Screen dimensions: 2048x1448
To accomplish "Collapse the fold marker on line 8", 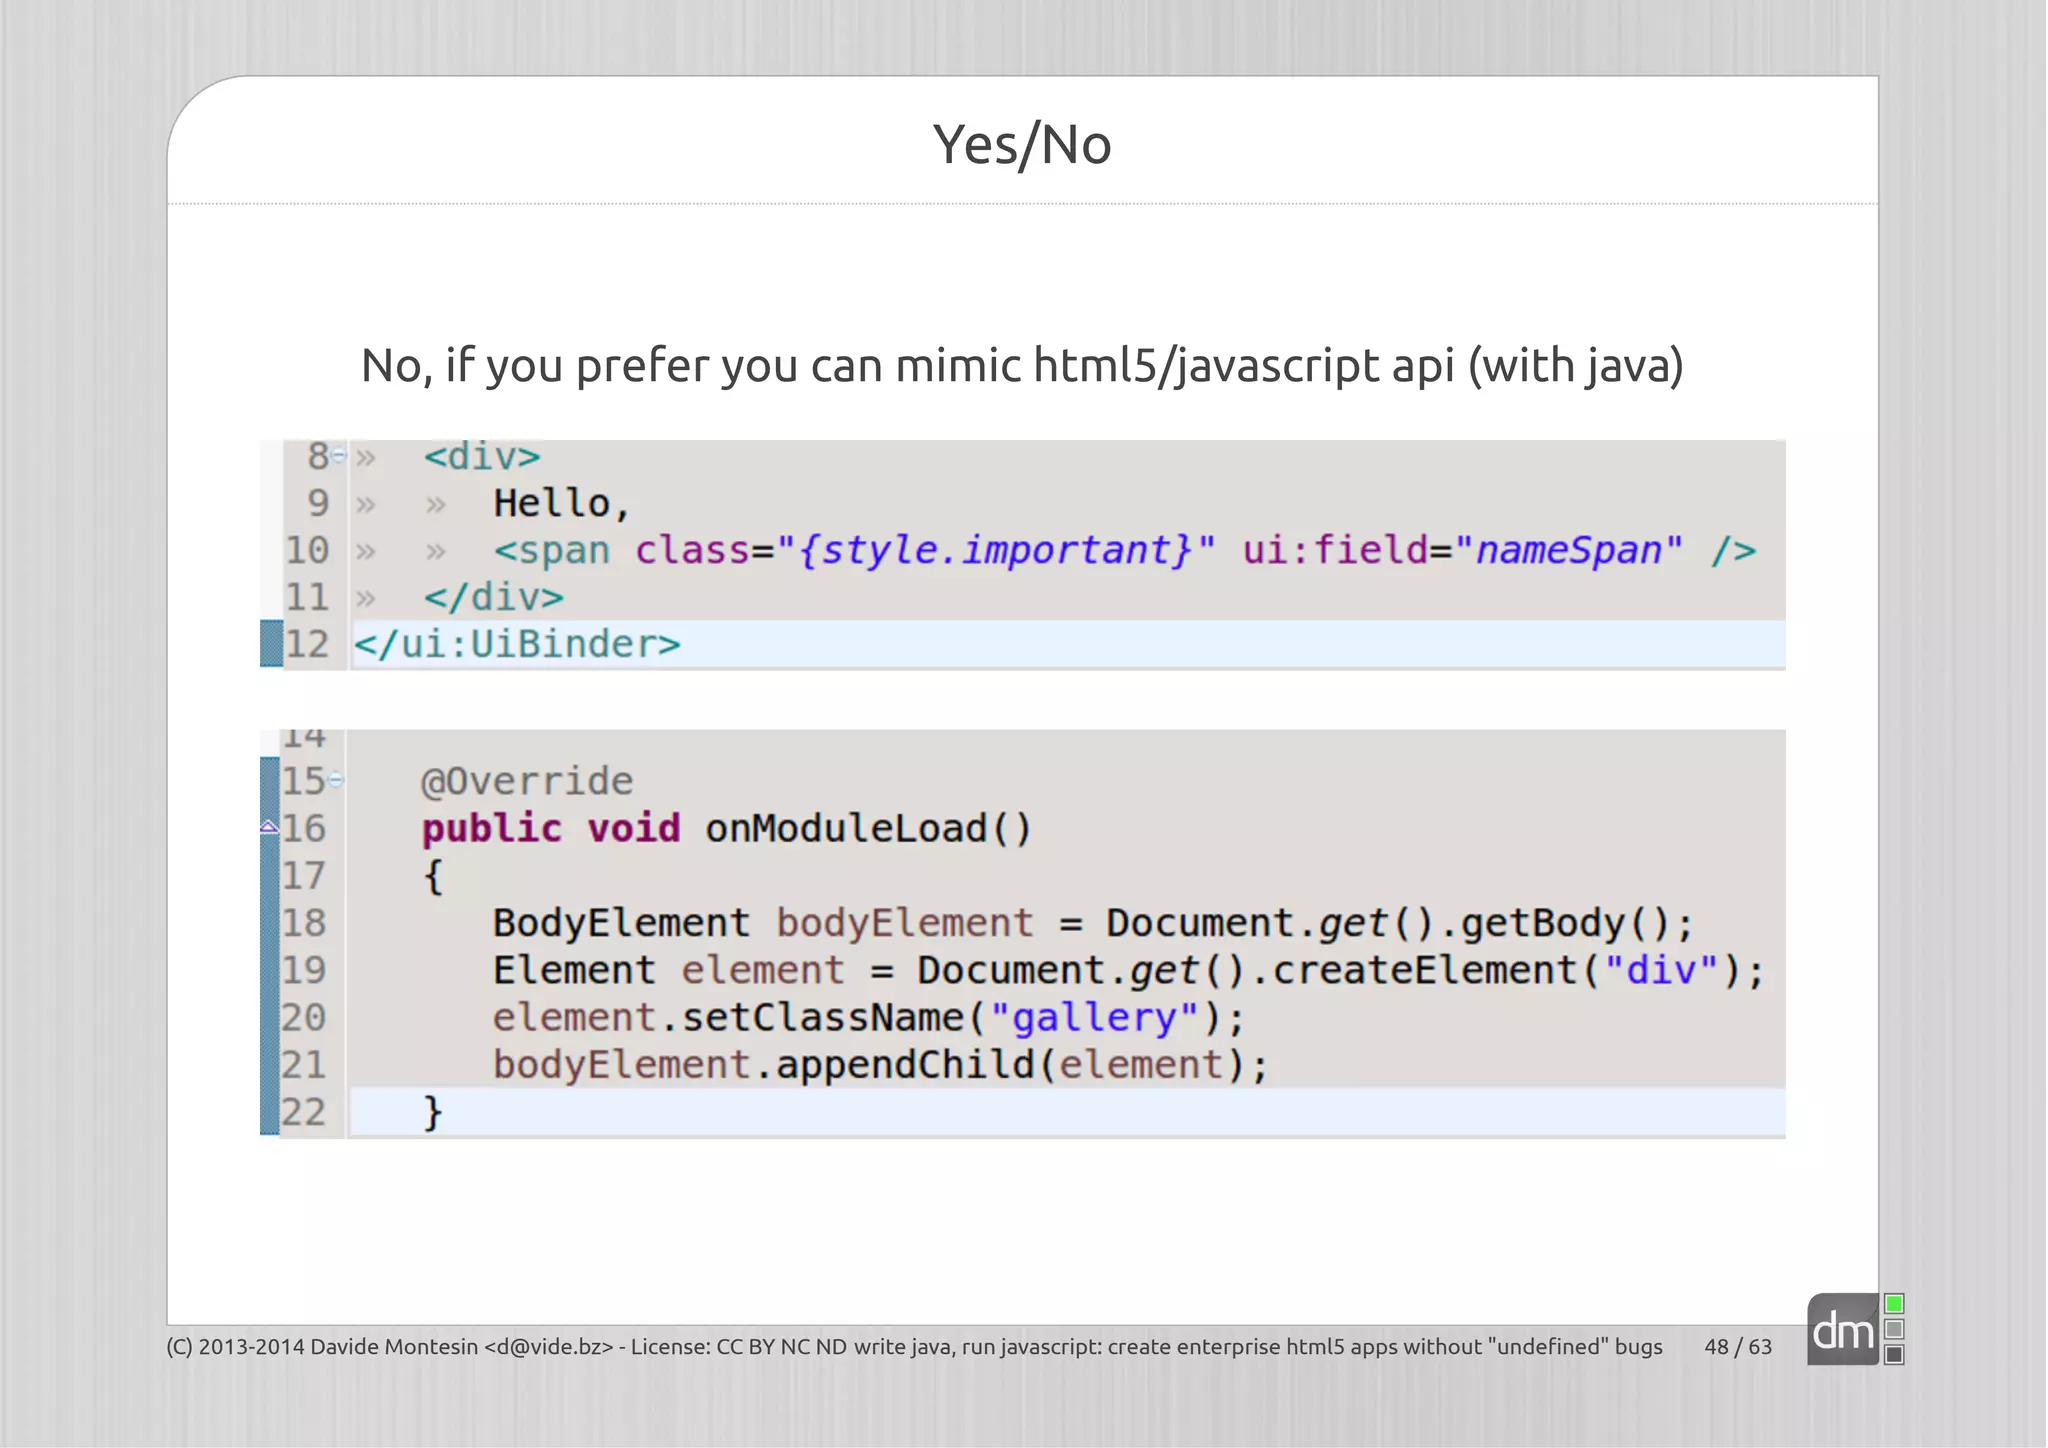I will 338,456.
